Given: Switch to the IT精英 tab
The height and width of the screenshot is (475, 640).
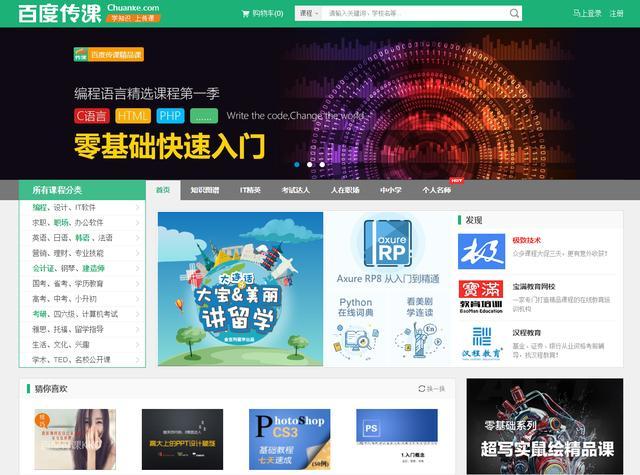Looking at the screenshot, I should click(x=250, y=190).
